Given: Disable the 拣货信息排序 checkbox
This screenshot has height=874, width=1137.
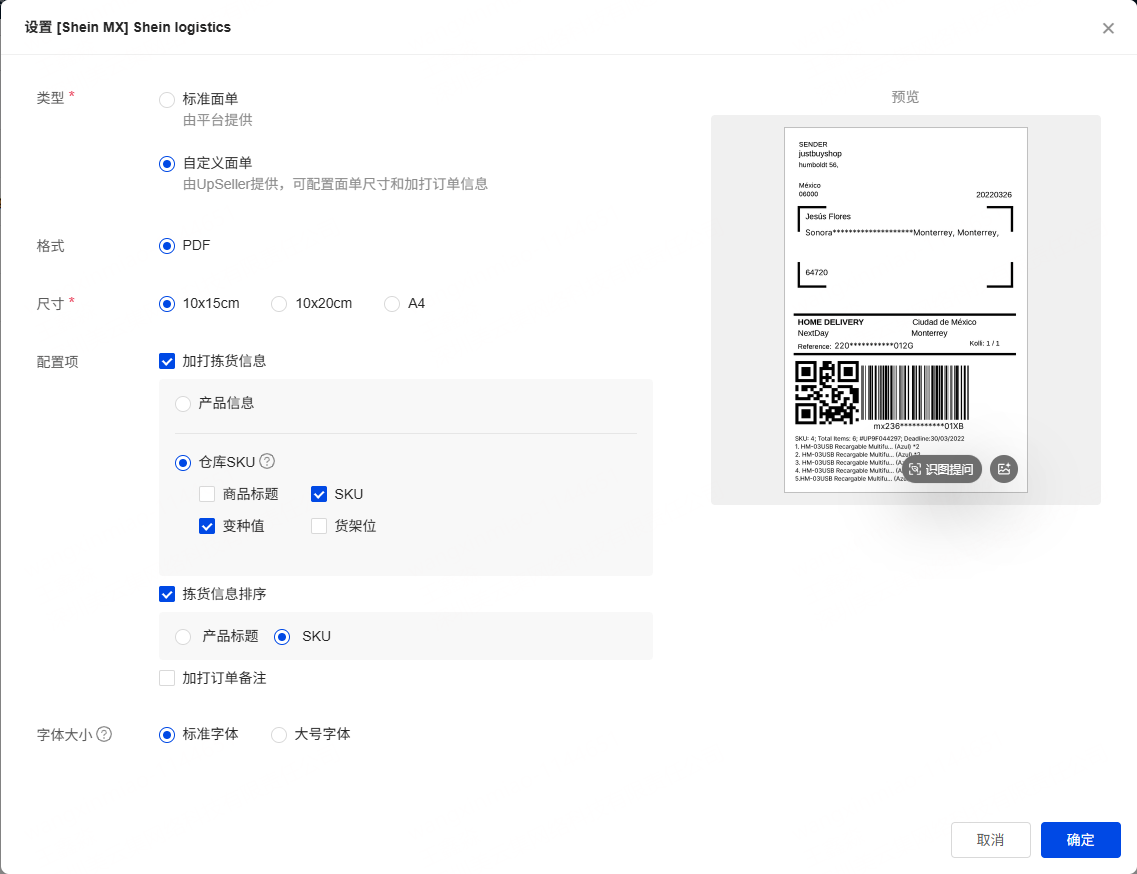Looking at the screenshot, I should [167, 594].
